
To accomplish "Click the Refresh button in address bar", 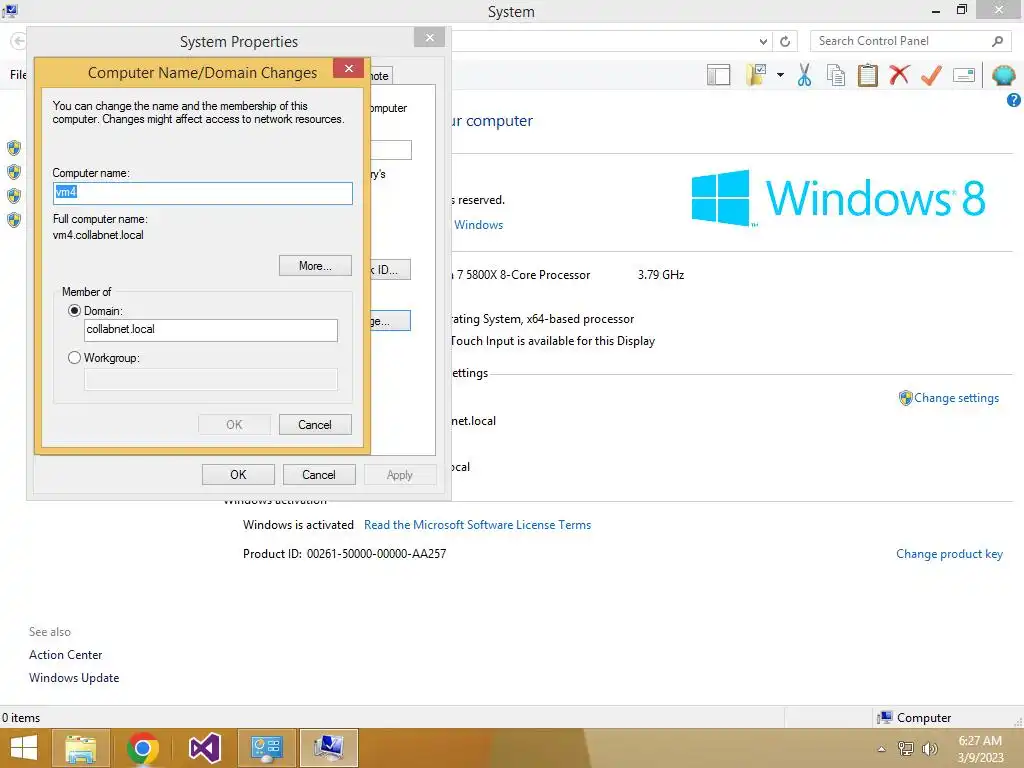I will coord(785,41).
